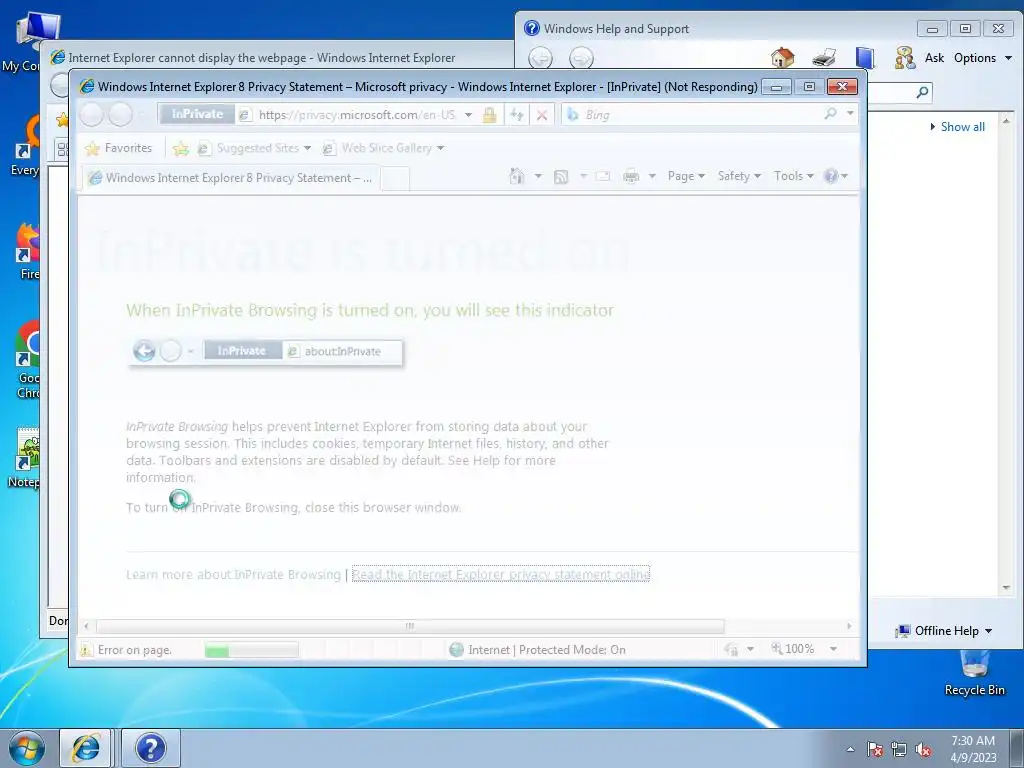The width and height of the screenshot is (1024, 768).
Task: Show hidden tray icons arrow
Action: pos(850,750)
